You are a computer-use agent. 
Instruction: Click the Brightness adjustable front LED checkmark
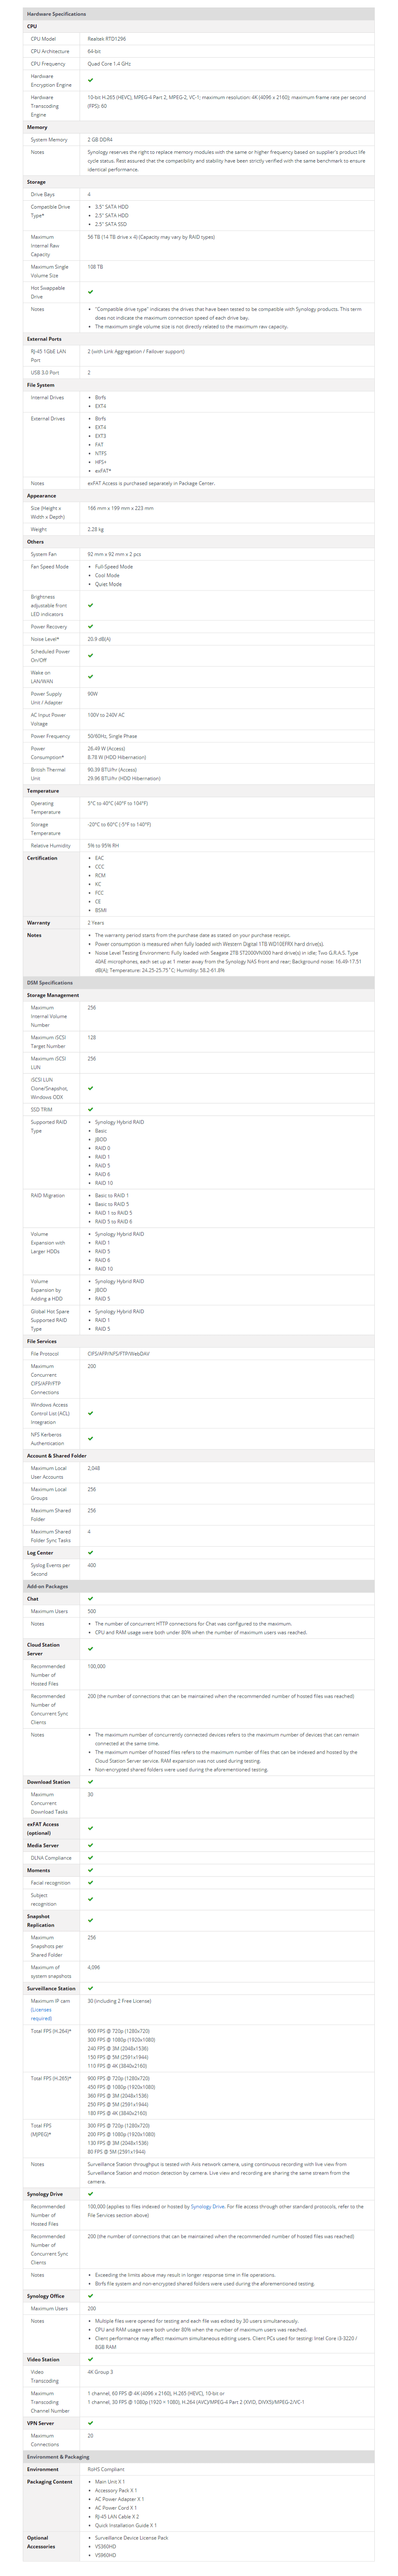[90, 605]
